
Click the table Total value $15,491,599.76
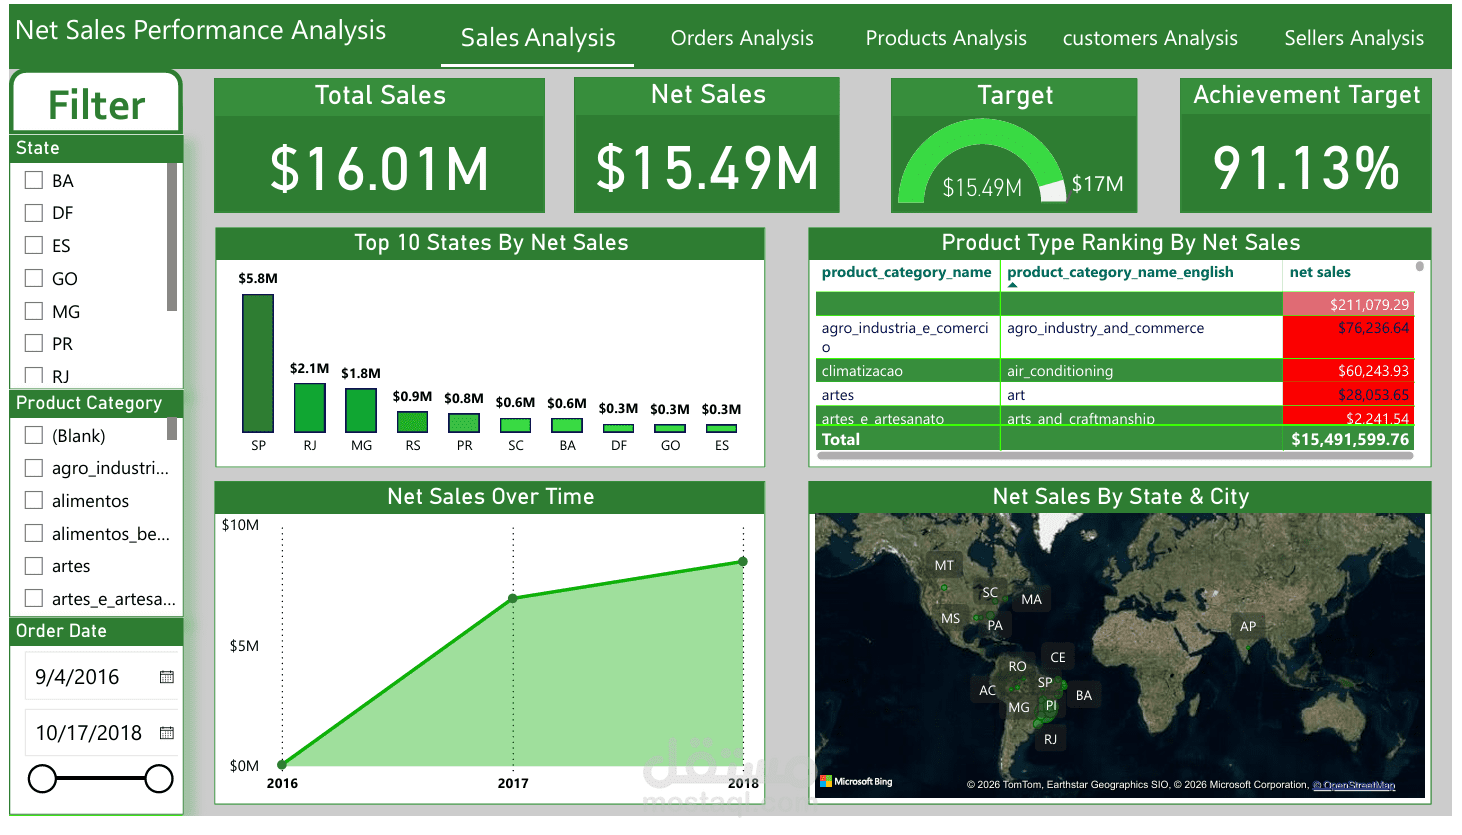(x=1350, y=439)
